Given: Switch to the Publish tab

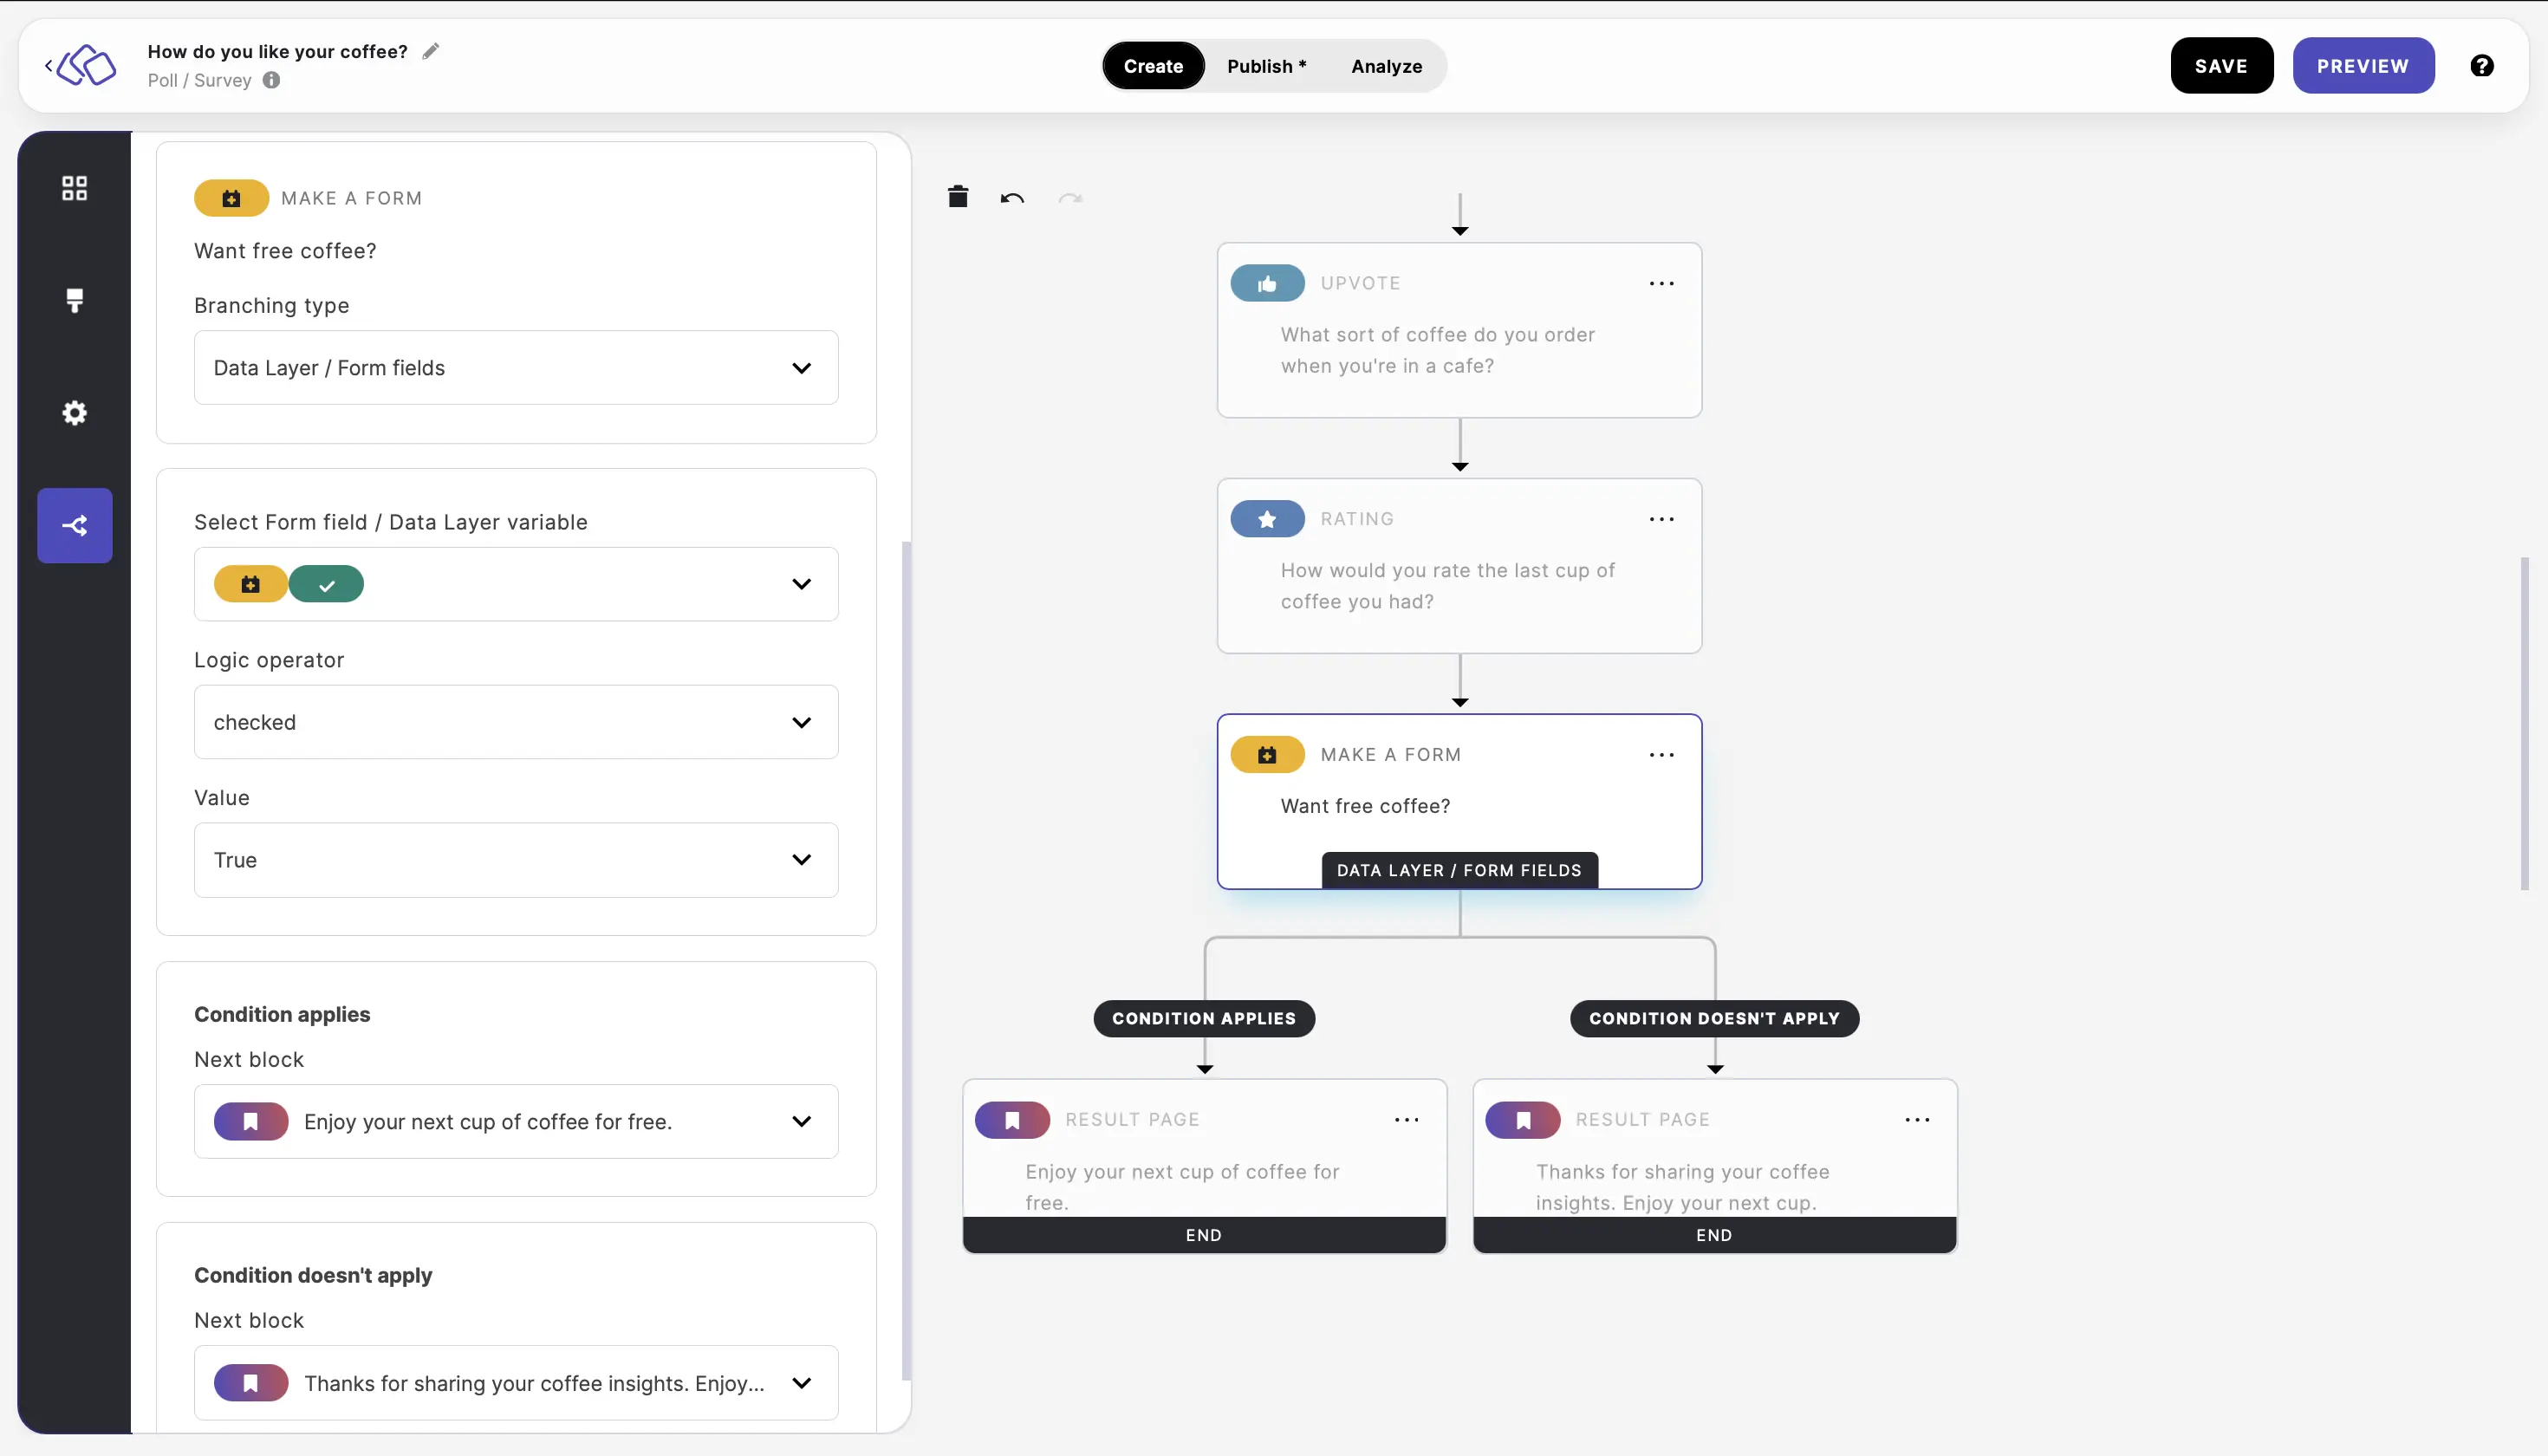Looking at the screenshot, I should pyautogui.click(x=1266, y=66).
